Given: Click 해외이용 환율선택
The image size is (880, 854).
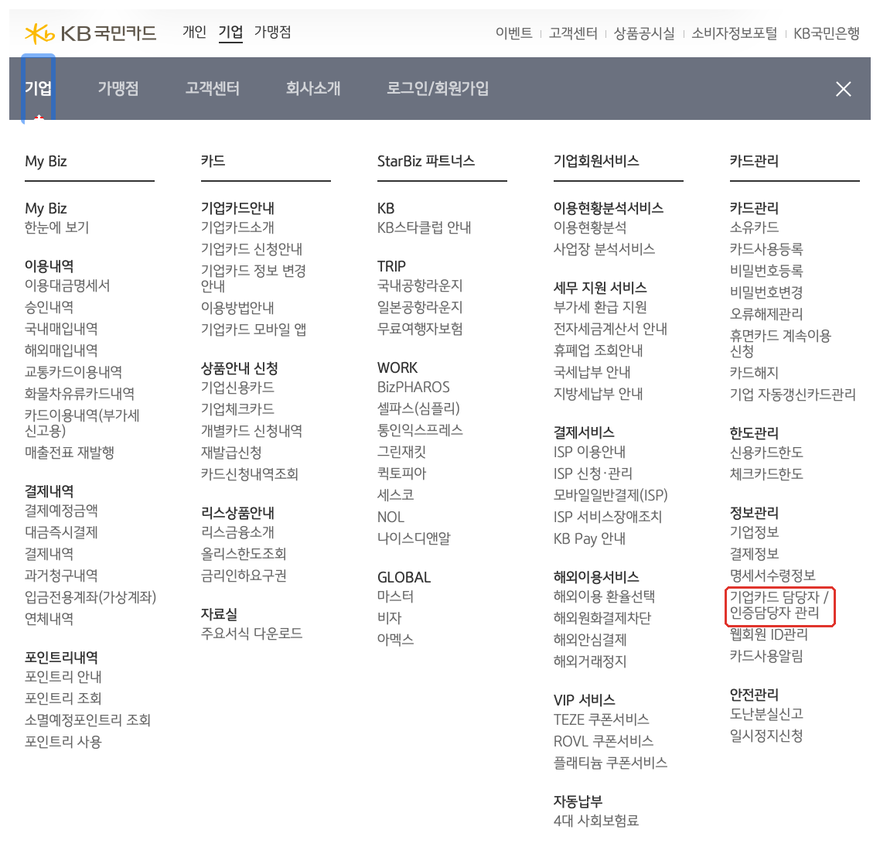Looking at the screenshot, I should pos(604,596).
